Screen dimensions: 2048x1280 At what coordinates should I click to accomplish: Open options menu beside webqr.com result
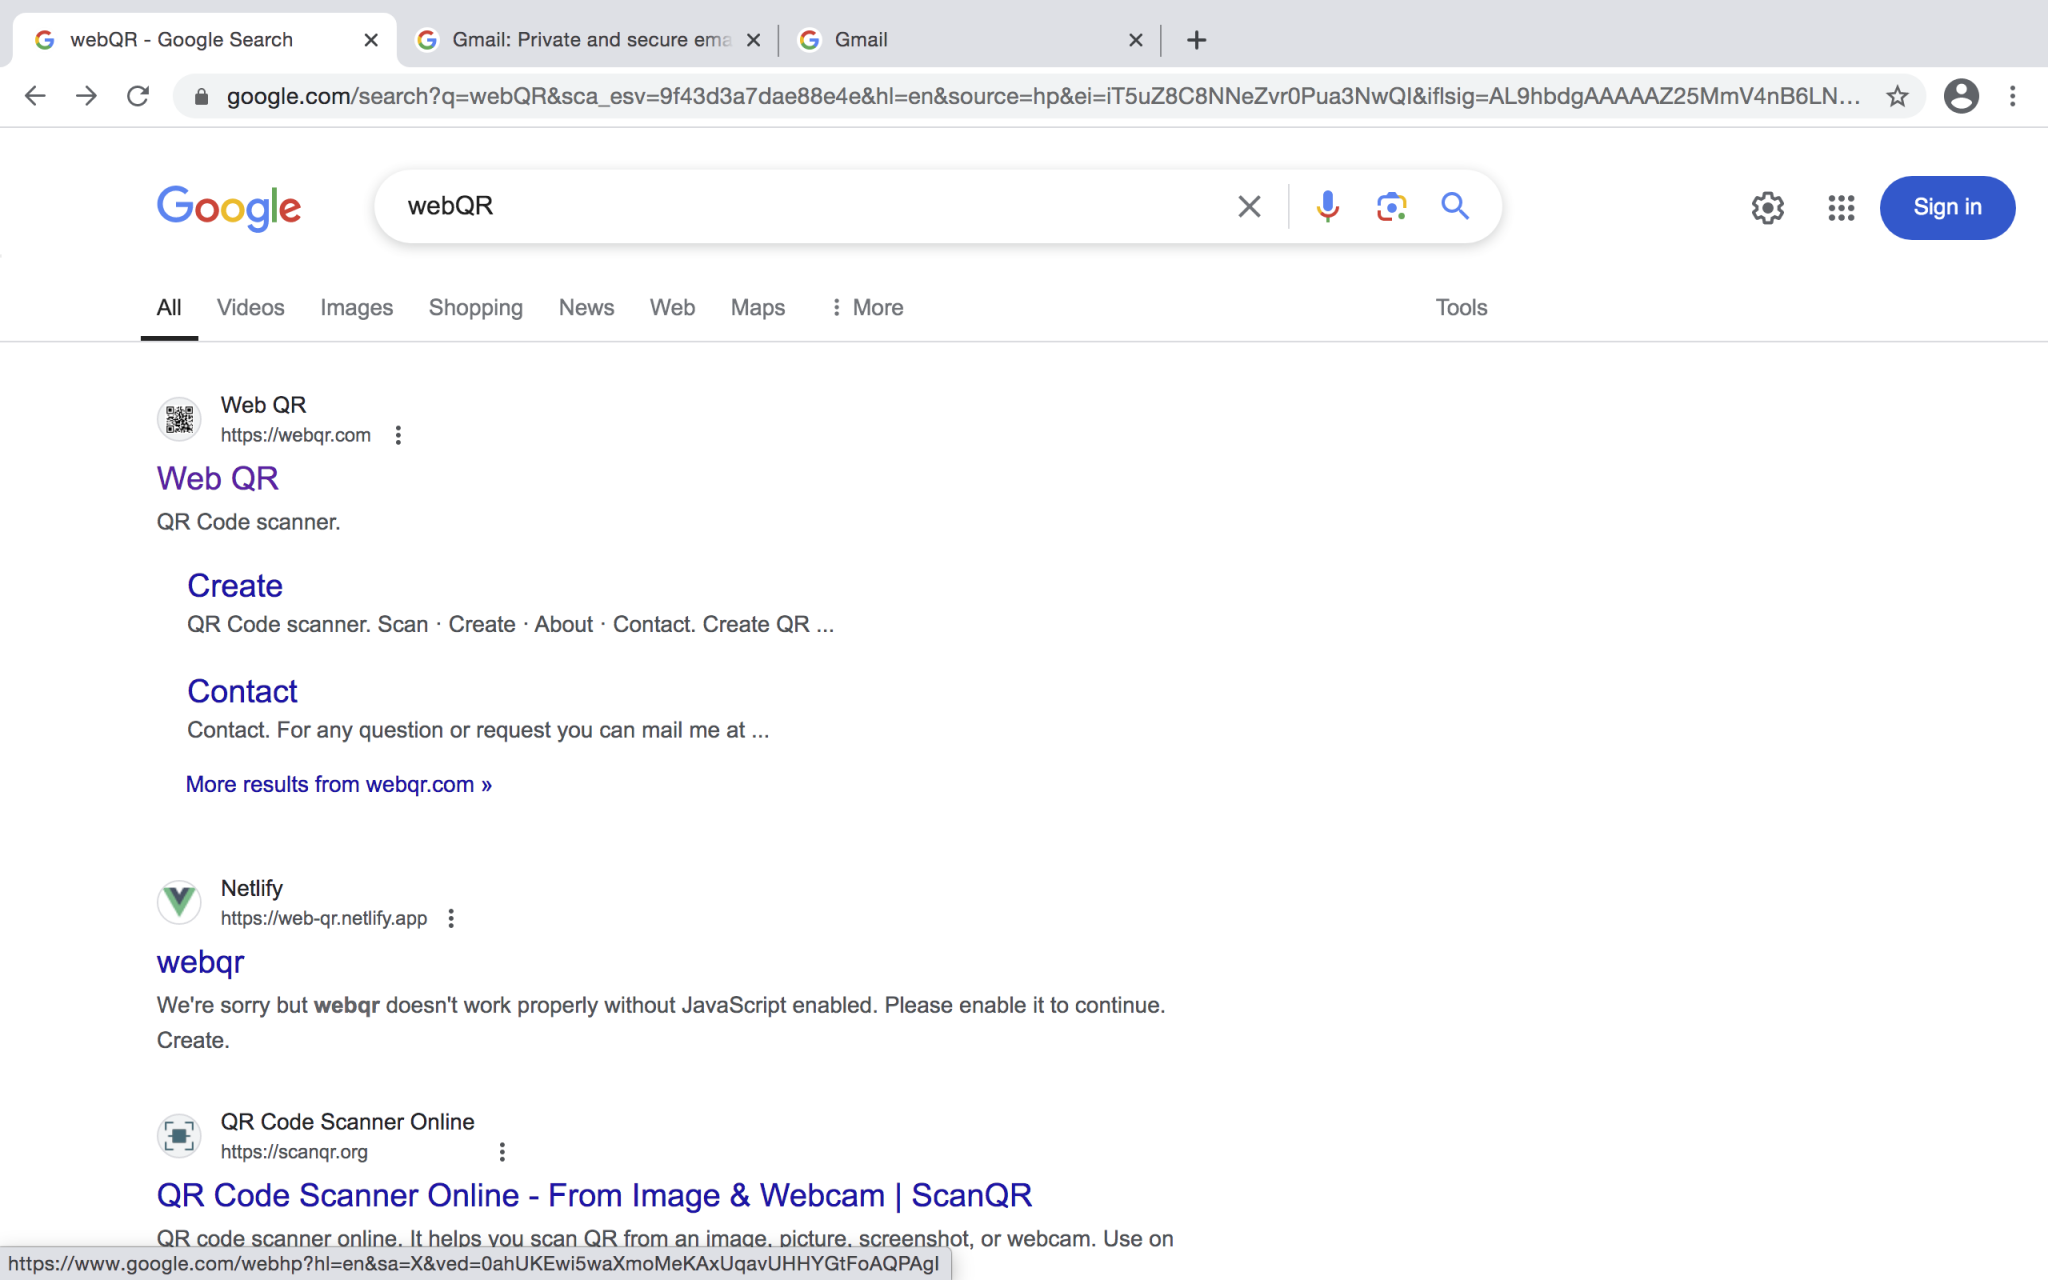point(398,435)
